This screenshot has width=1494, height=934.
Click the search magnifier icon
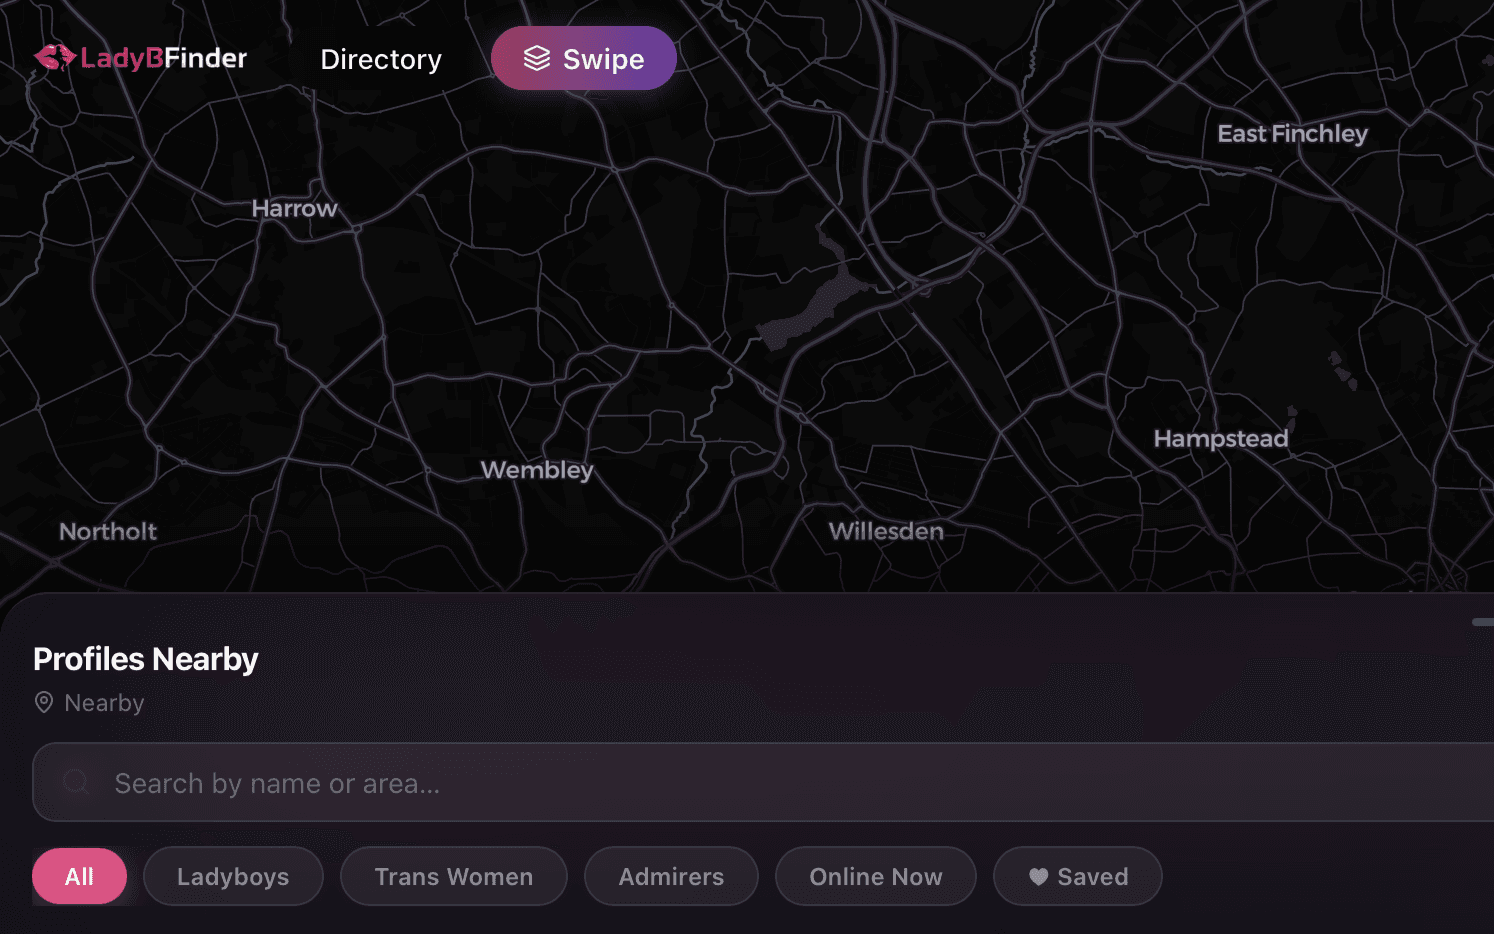76,782
